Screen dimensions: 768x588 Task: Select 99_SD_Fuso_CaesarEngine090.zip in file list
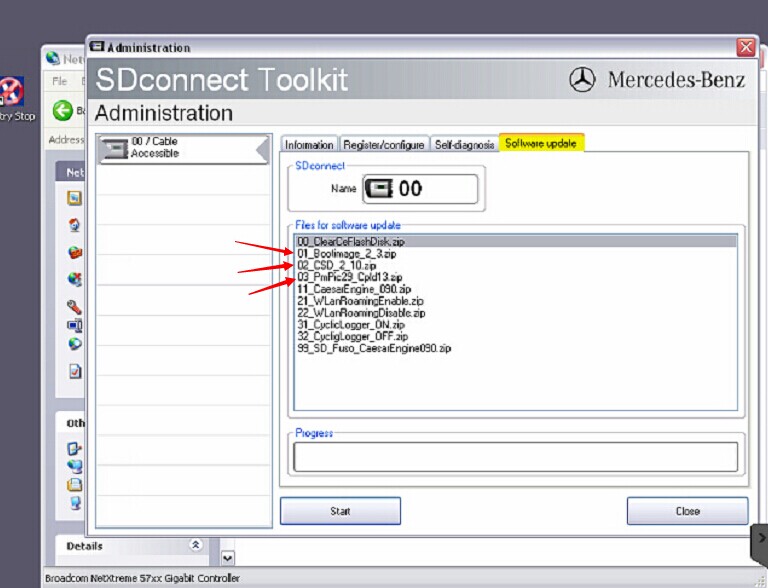[516, 348]
